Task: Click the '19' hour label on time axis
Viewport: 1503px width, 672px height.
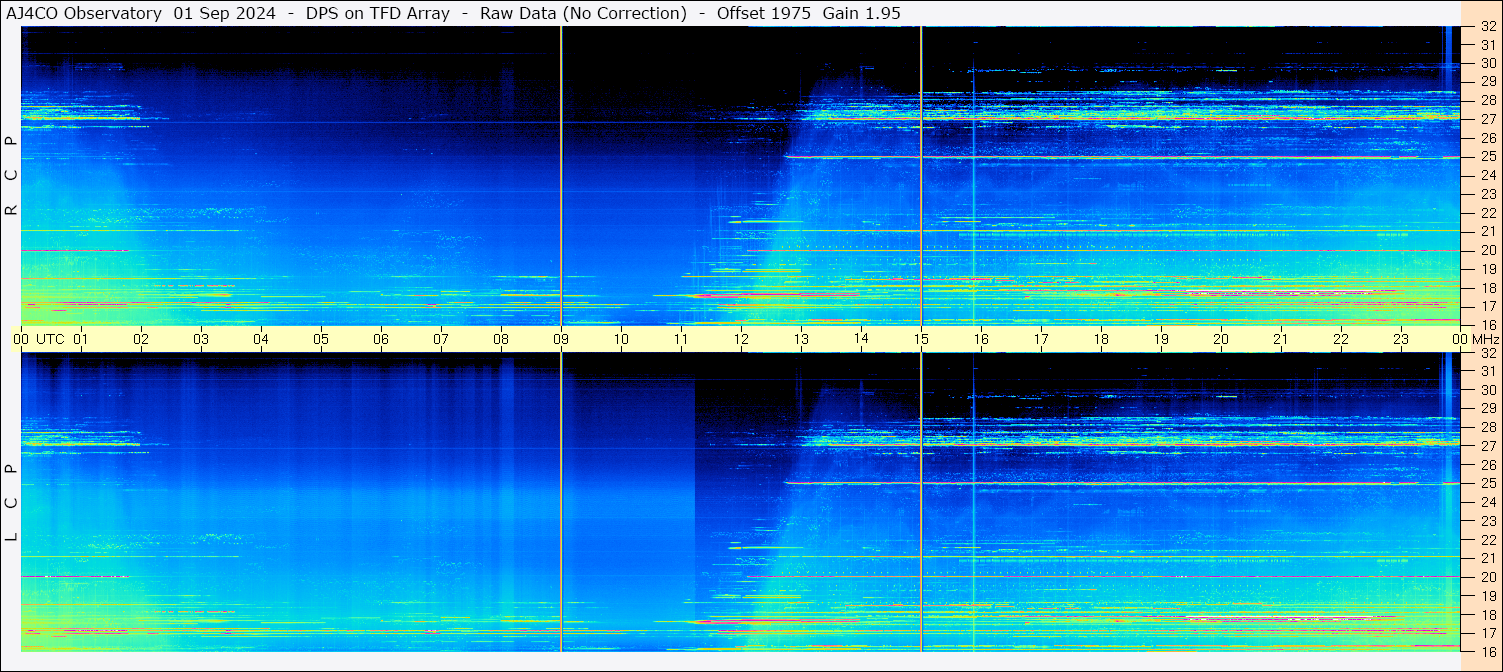Action: (1161, 339)
